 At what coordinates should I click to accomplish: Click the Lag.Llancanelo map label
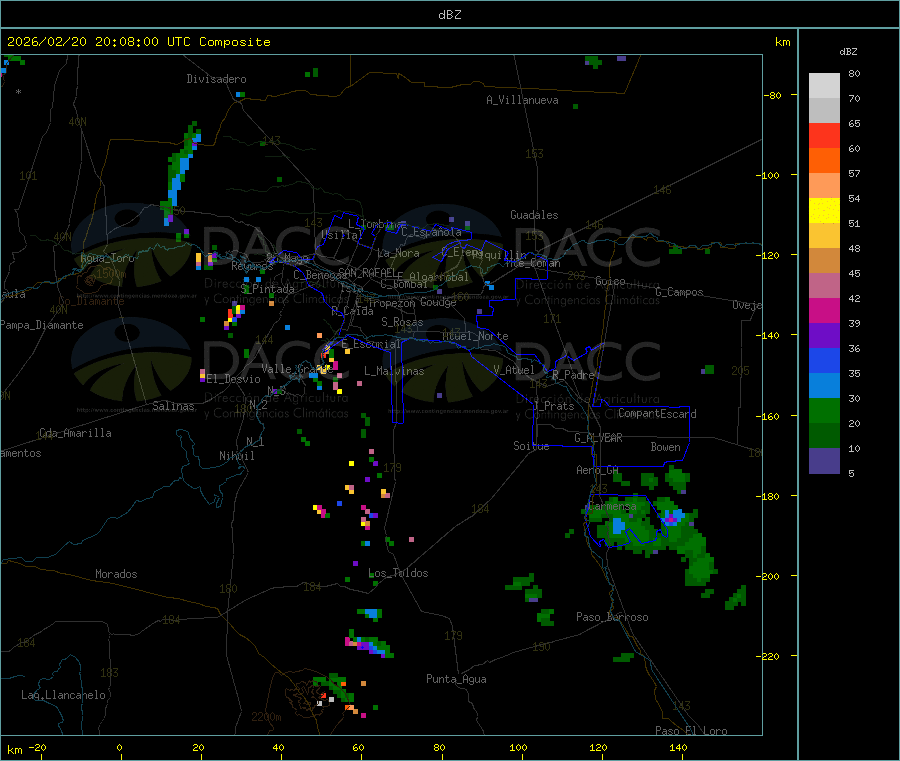[x=64, y=695]
